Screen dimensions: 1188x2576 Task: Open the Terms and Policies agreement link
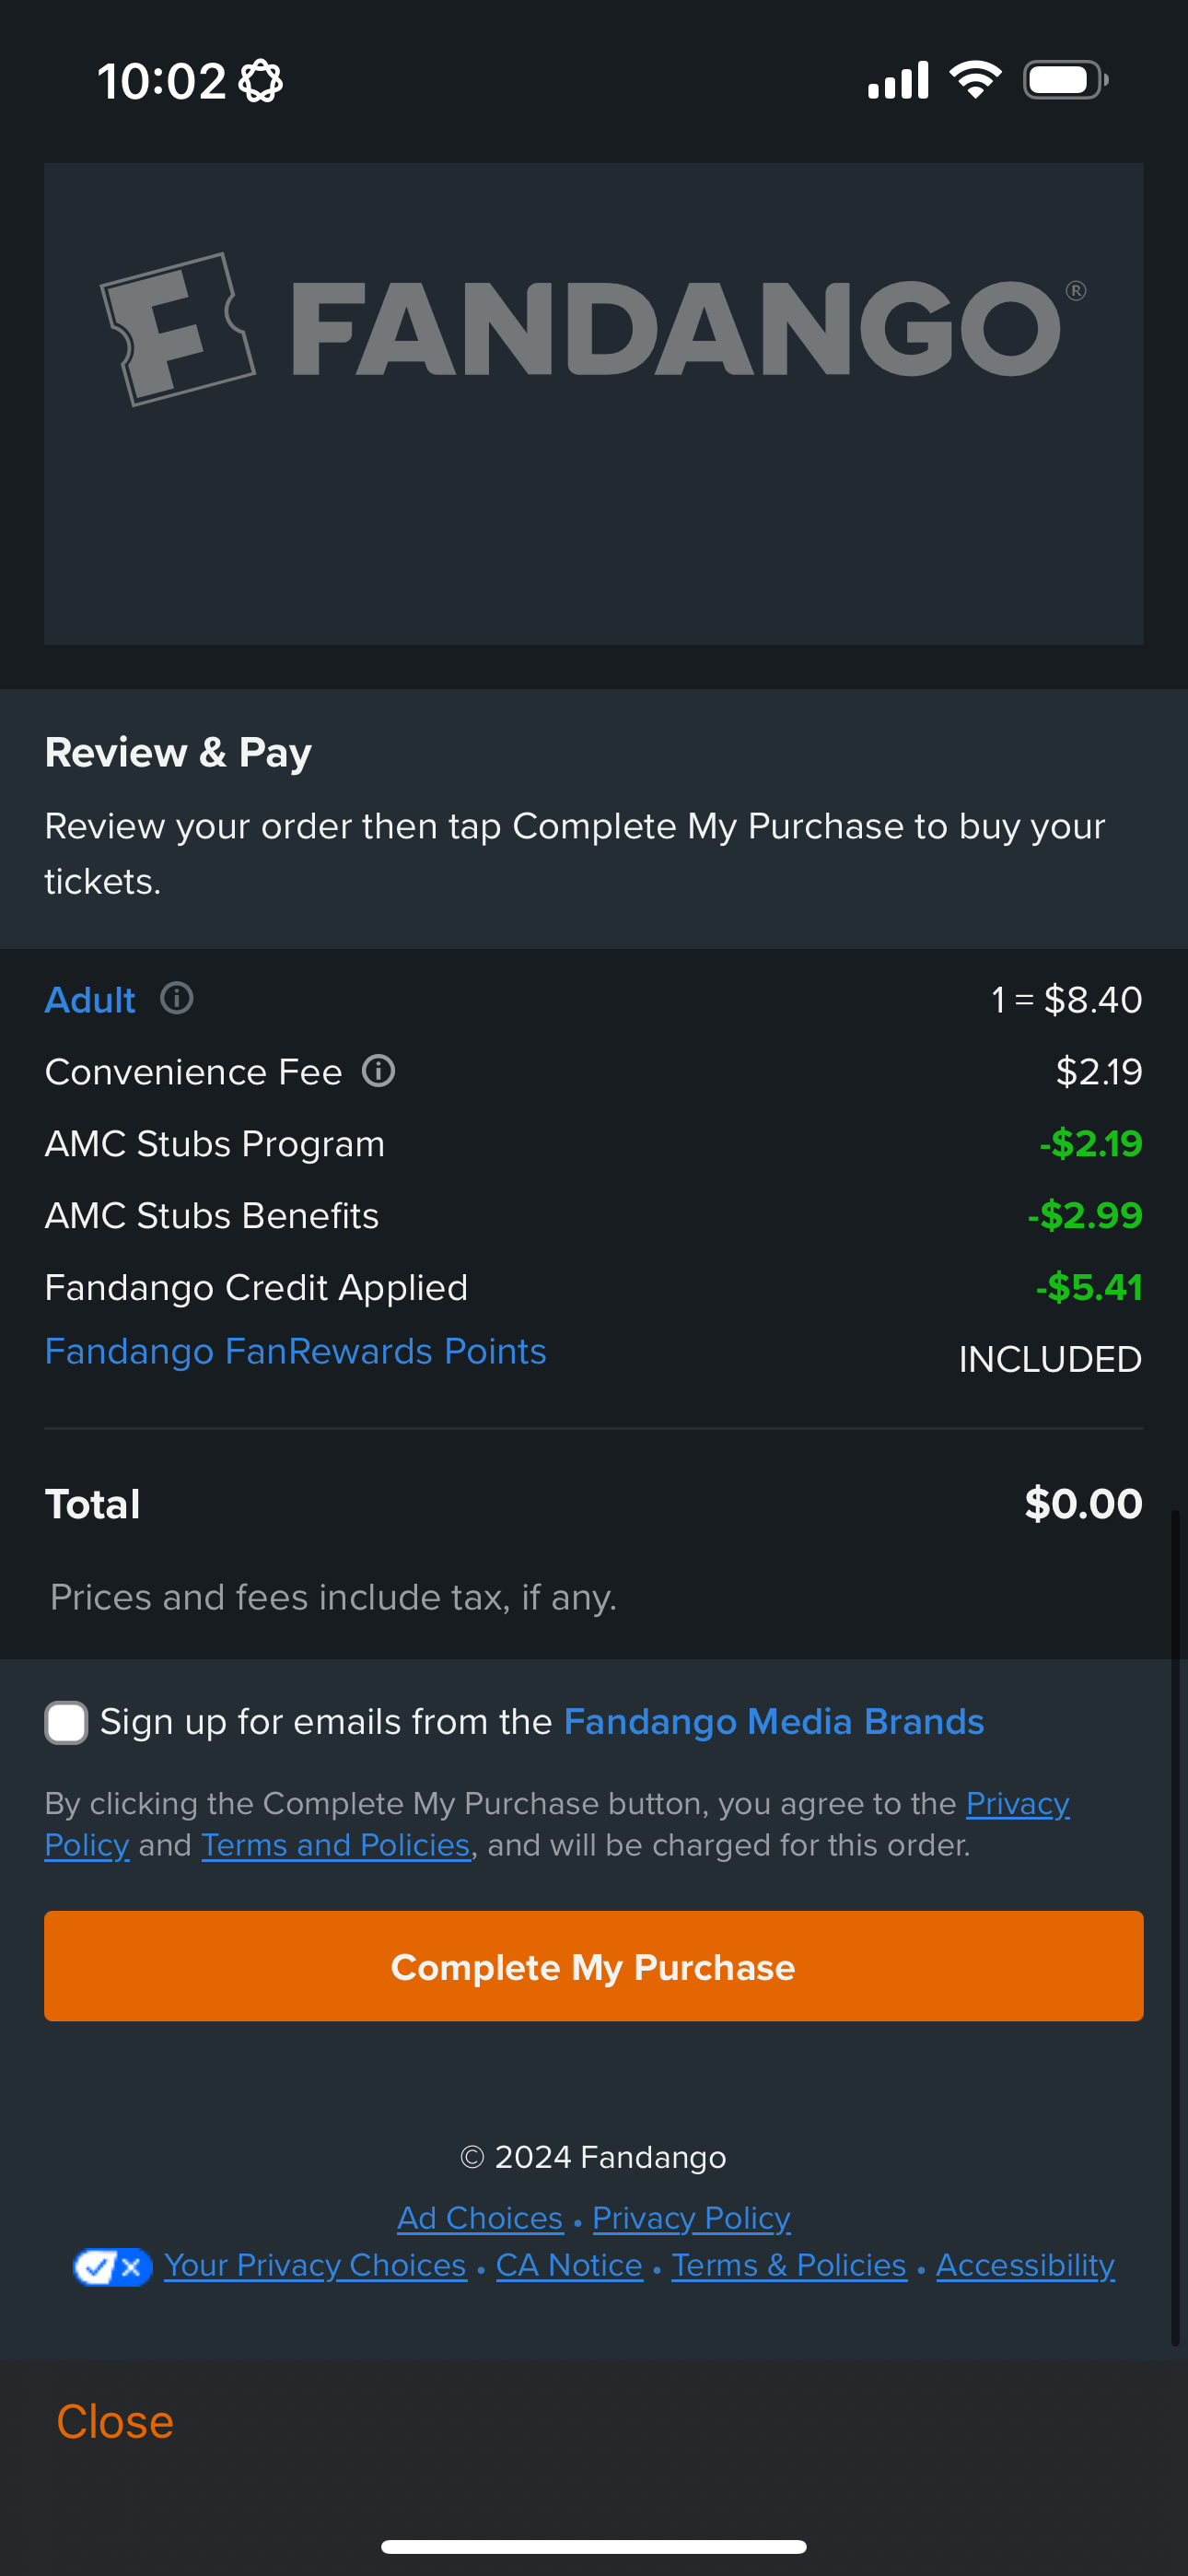335,1845
